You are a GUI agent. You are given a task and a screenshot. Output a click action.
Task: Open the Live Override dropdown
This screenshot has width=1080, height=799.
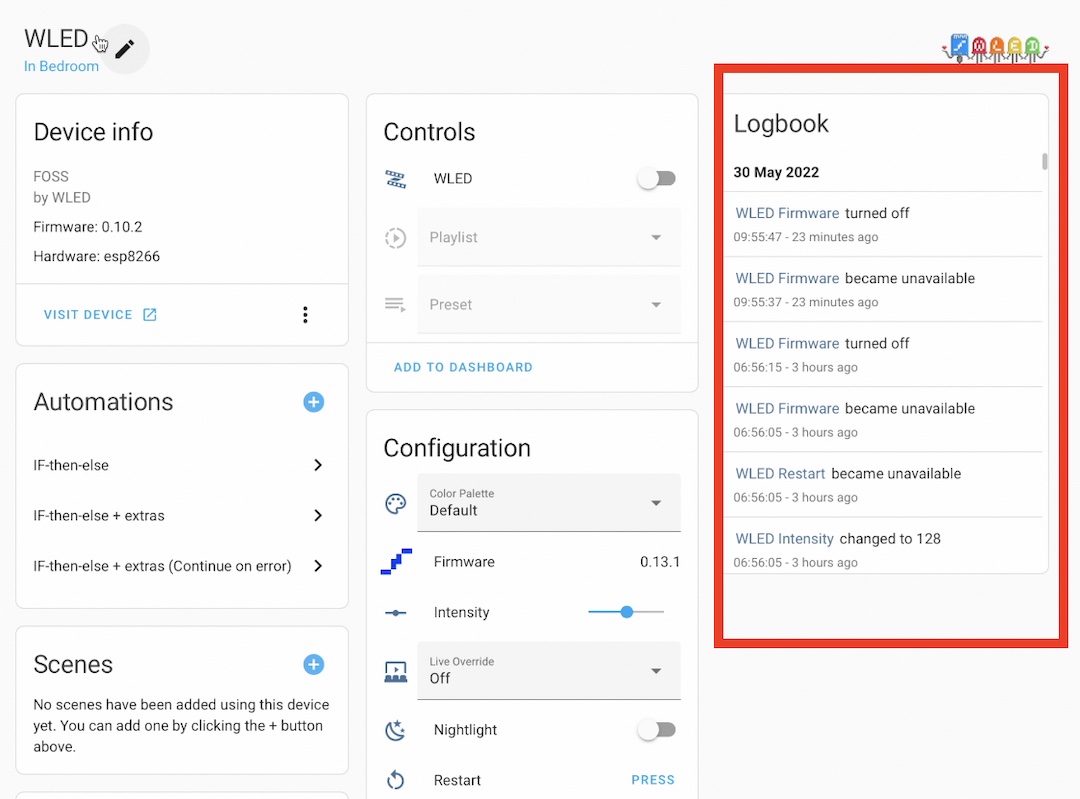tap(549, 671)
